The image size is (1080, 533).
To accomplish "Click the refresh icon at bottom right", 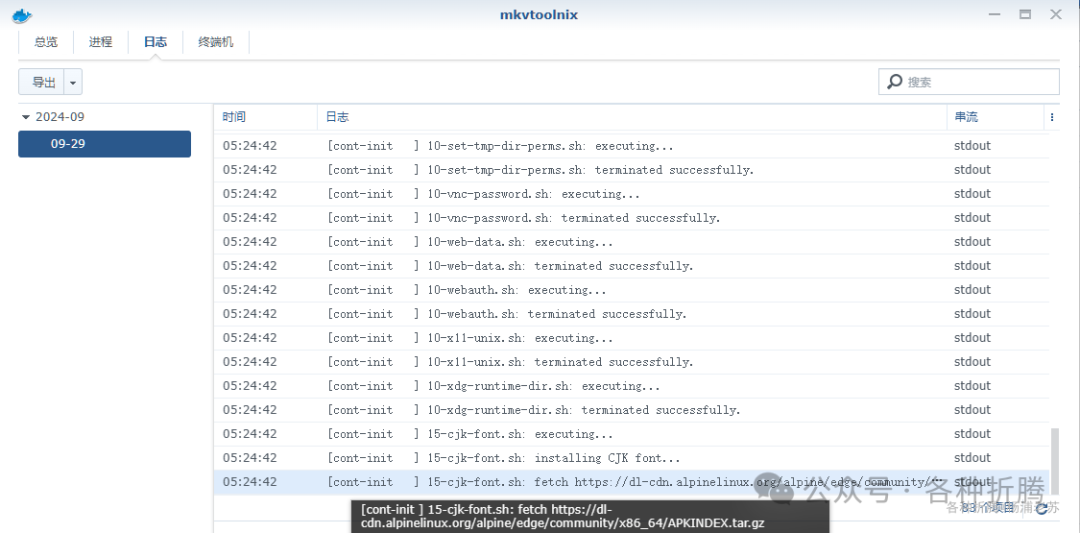I will pyautogui.click(x=1041, y=508).
